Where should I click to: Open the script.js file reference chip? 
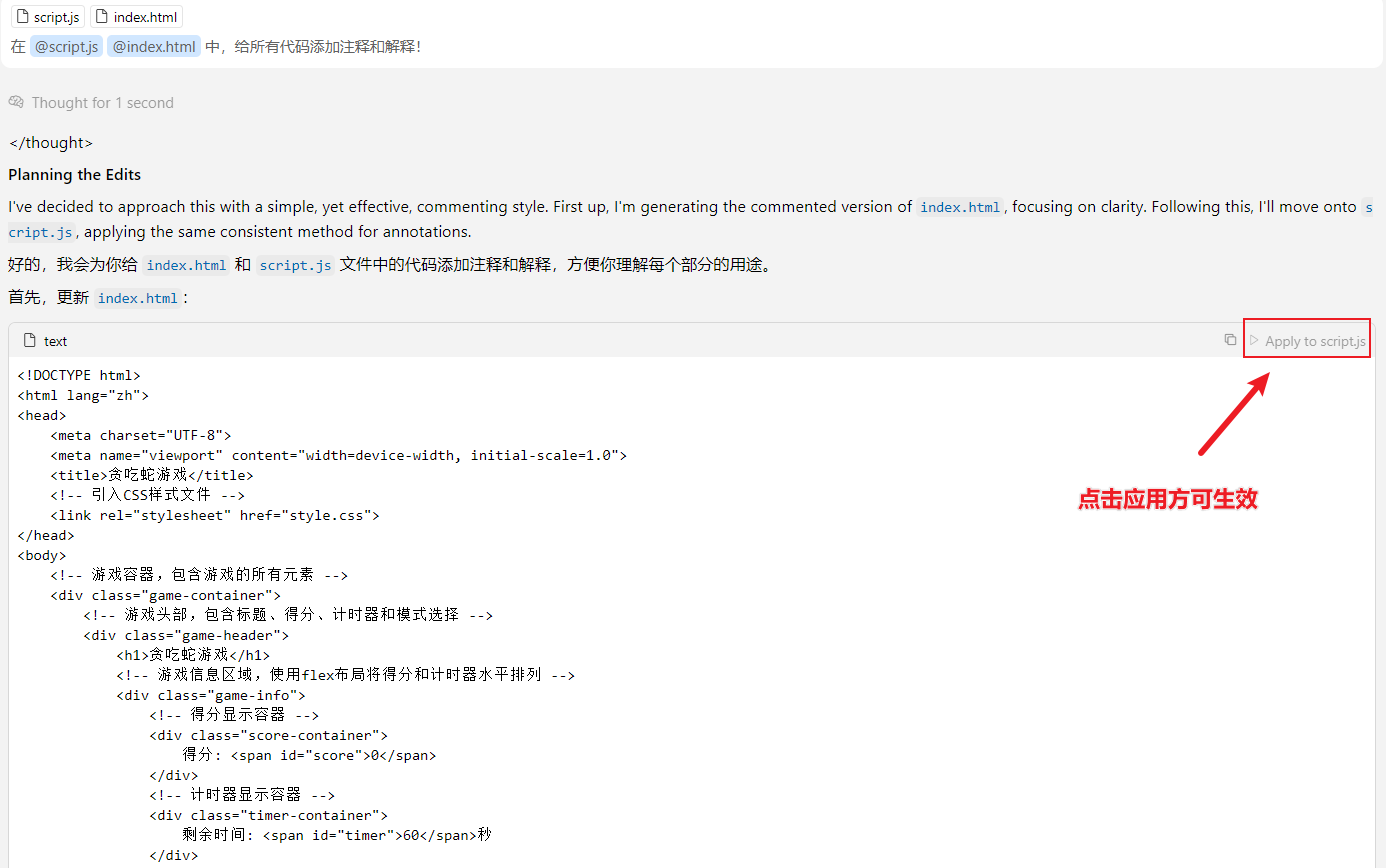(x=47, y=16)
